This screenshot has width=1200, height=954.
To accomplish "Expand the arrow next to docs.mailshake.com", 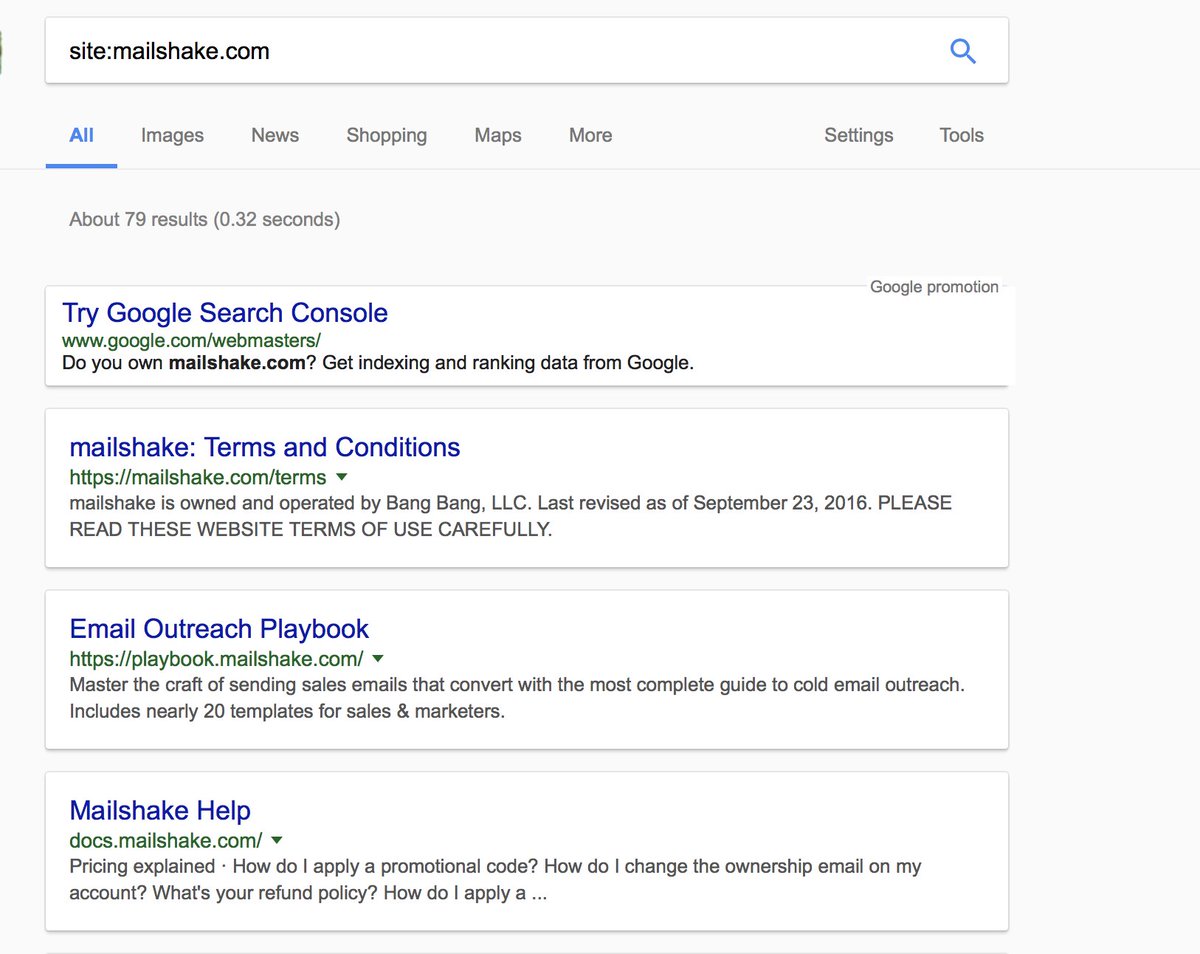I will click(277, 840).
